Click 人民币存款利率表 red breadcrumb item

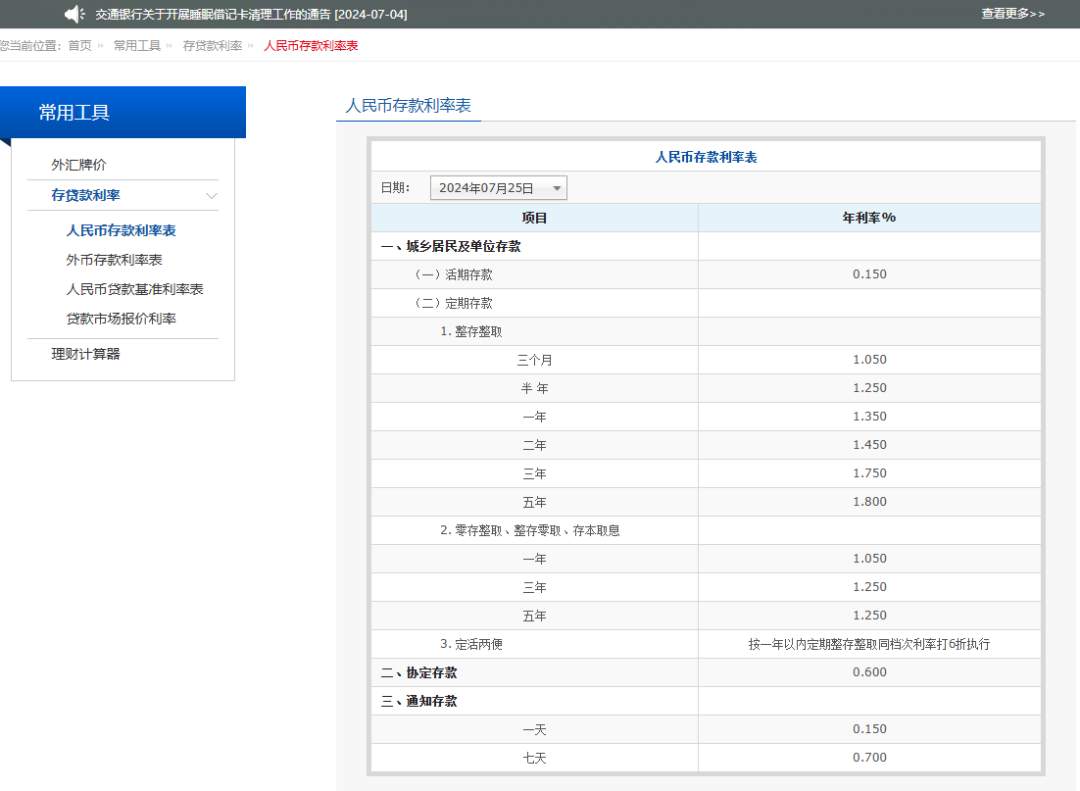click(311, 45)
